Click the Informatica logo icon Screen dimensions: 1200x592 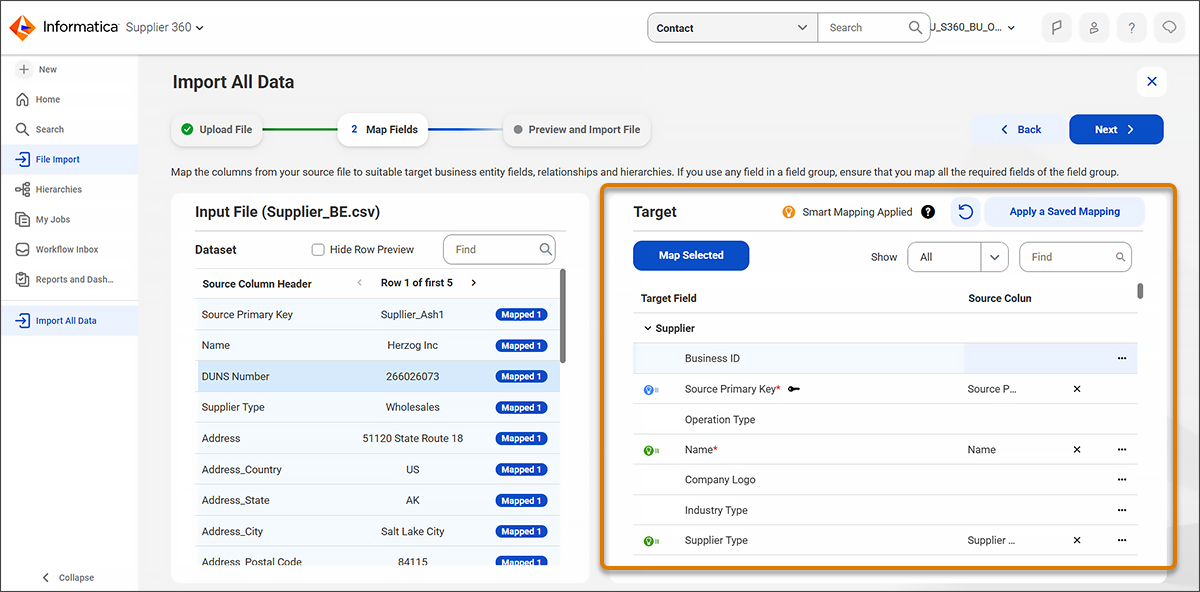(x=23, y=27)
